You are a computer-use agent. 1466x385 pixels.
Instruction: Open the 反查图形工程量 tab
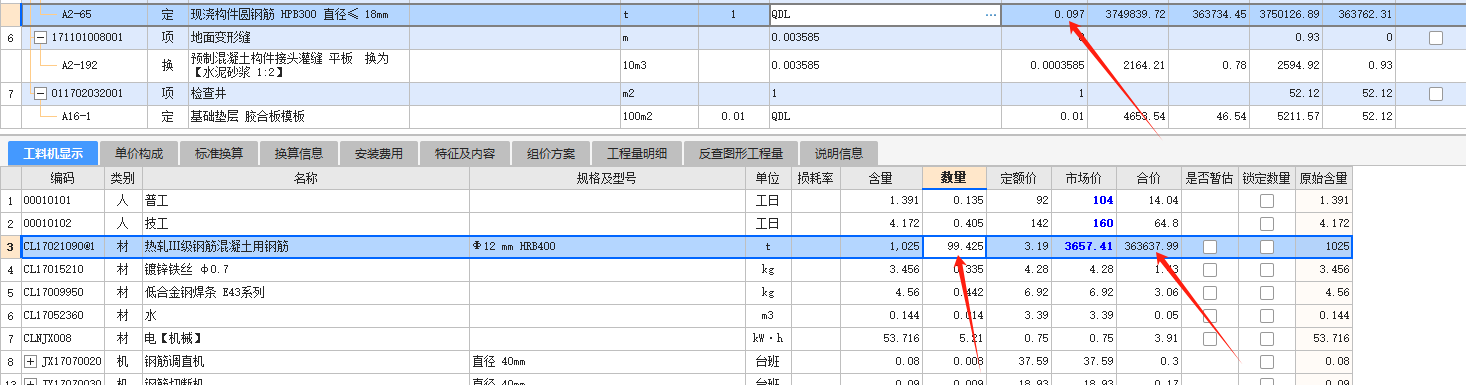[x=741, y=154]
